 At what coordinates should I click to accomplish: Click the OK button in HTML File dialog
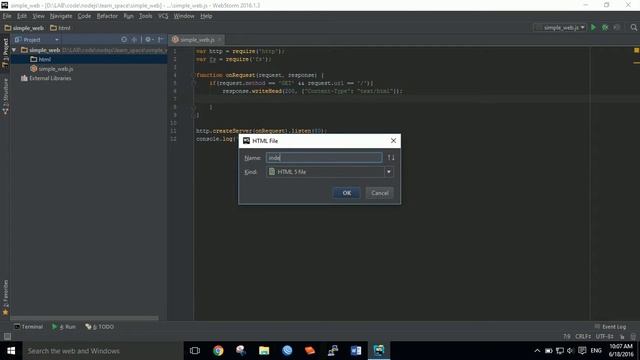pyautogui.click(x=347, y=193)
